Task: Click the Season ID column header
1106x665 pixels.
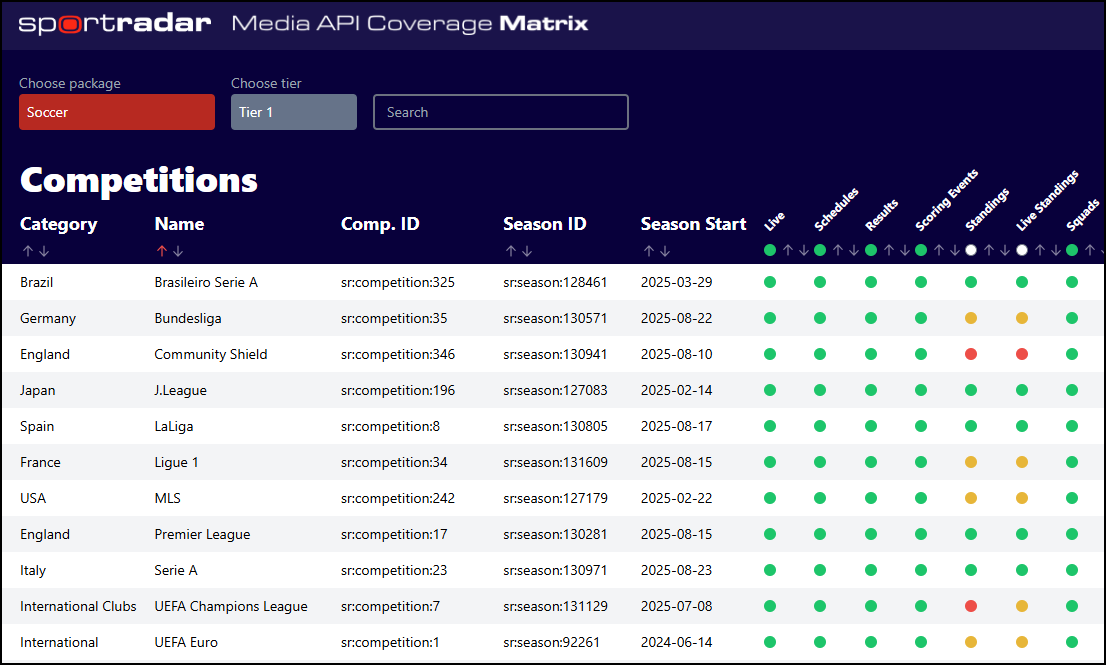Action: [545, 224]
